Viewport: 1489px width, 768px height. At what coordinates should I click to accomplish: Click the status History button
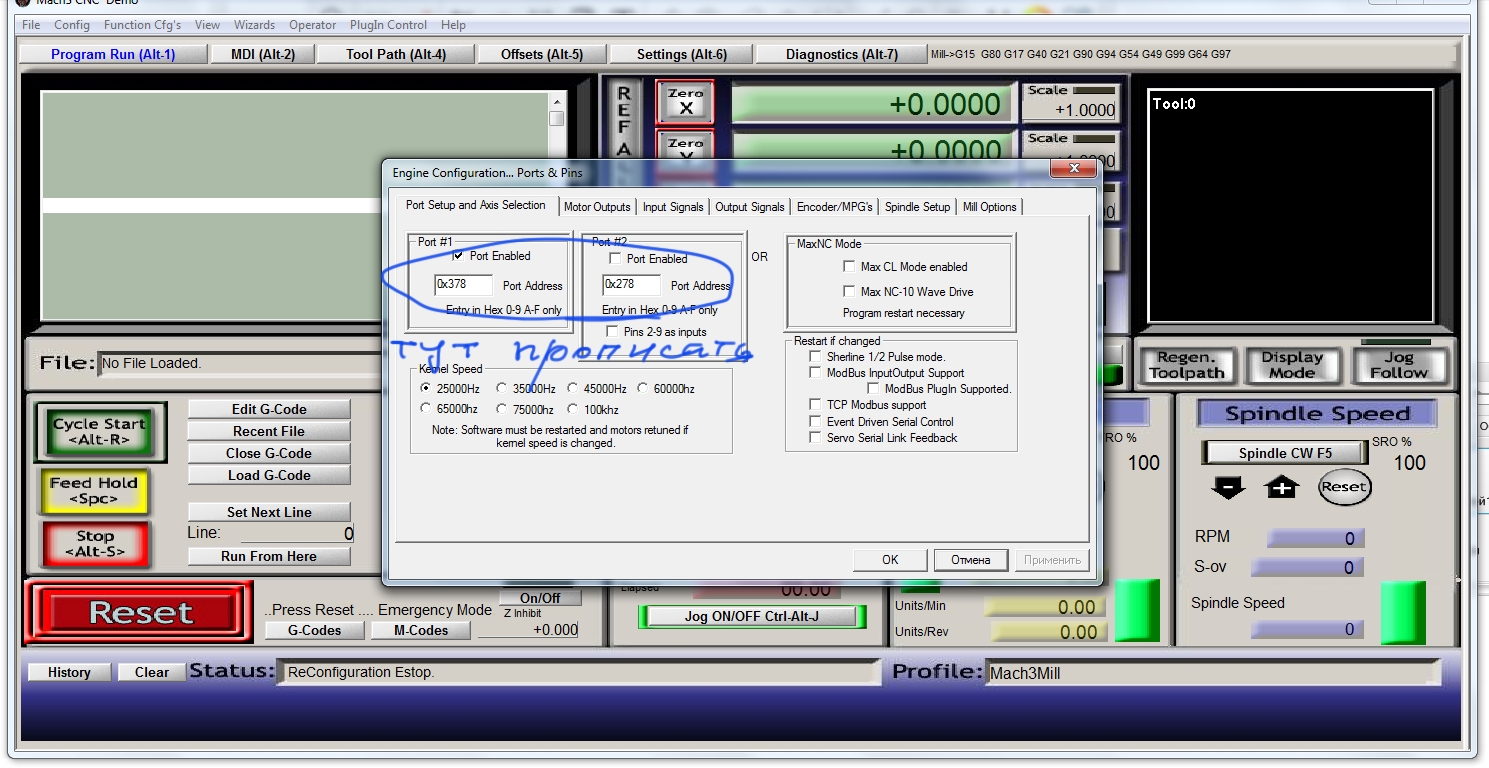[x=69, y=672]
